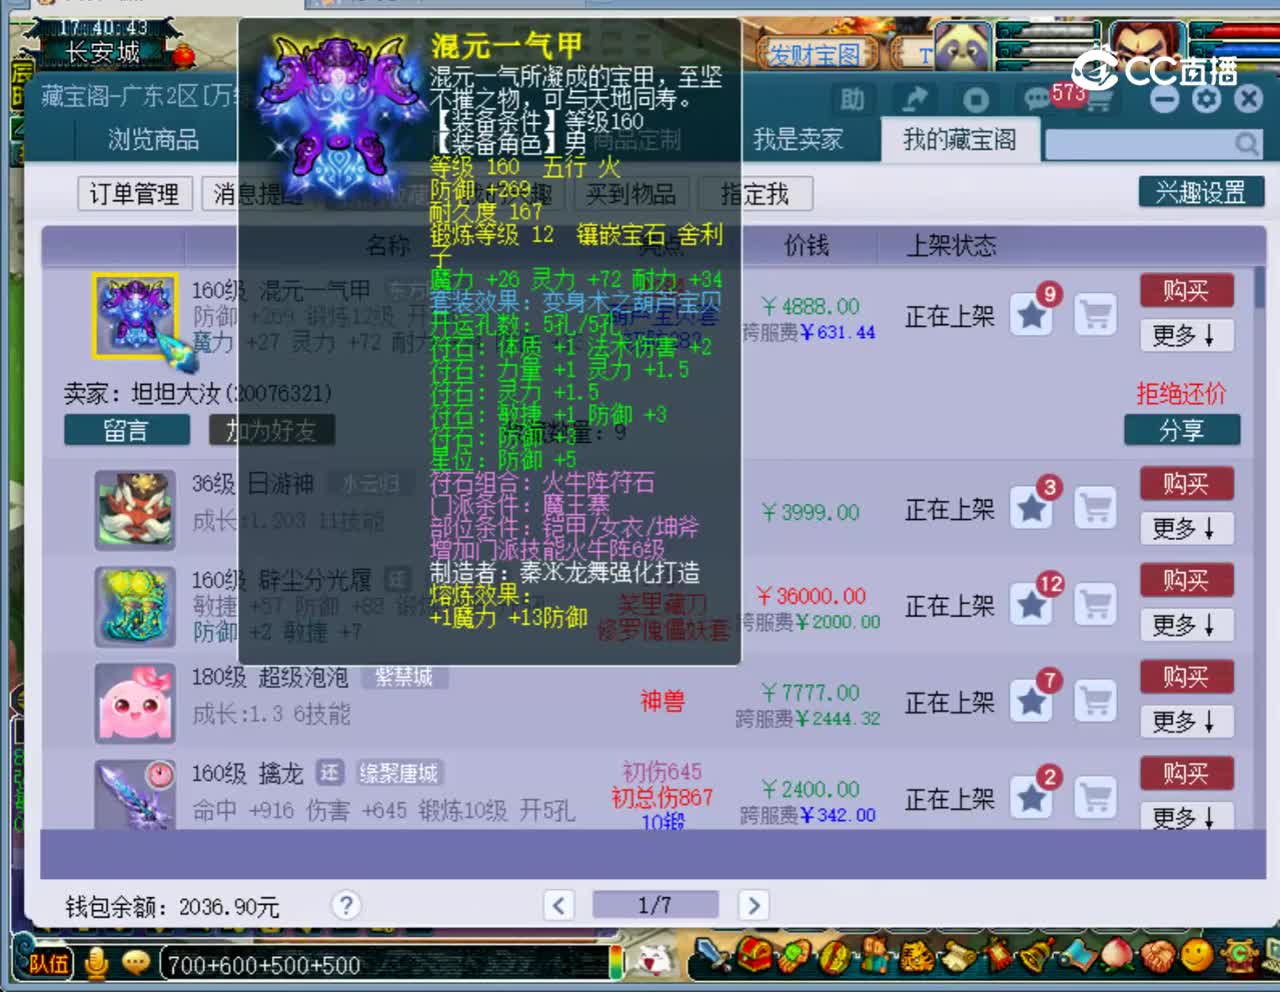1280x992 pixels.
Task: Toggle favorite star for 辟尘分光履
Action: click(x=1032, y=606)
